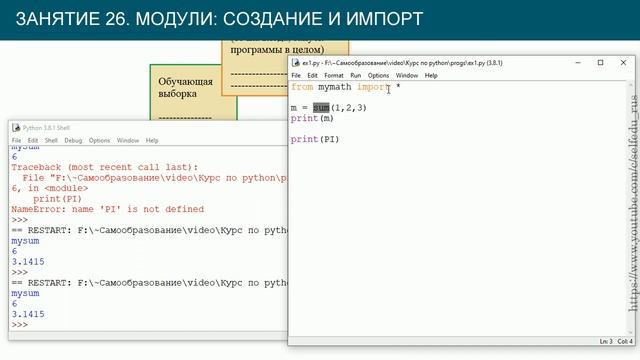Click ex1.py window title bar text
Screen dimensions: 640x360
pos(402,63)
